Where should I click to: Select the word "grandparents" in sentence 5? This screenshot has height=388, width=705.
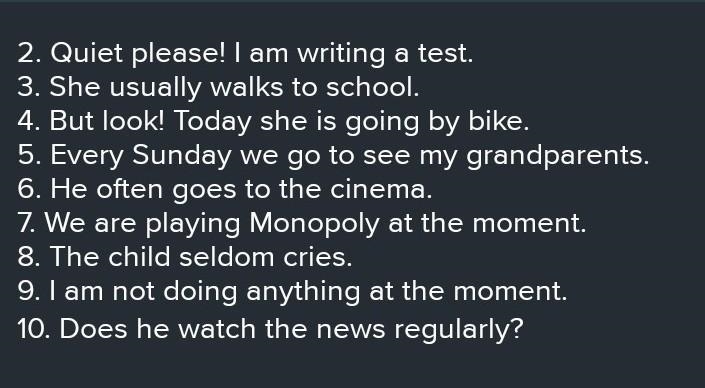click(555, 156)
